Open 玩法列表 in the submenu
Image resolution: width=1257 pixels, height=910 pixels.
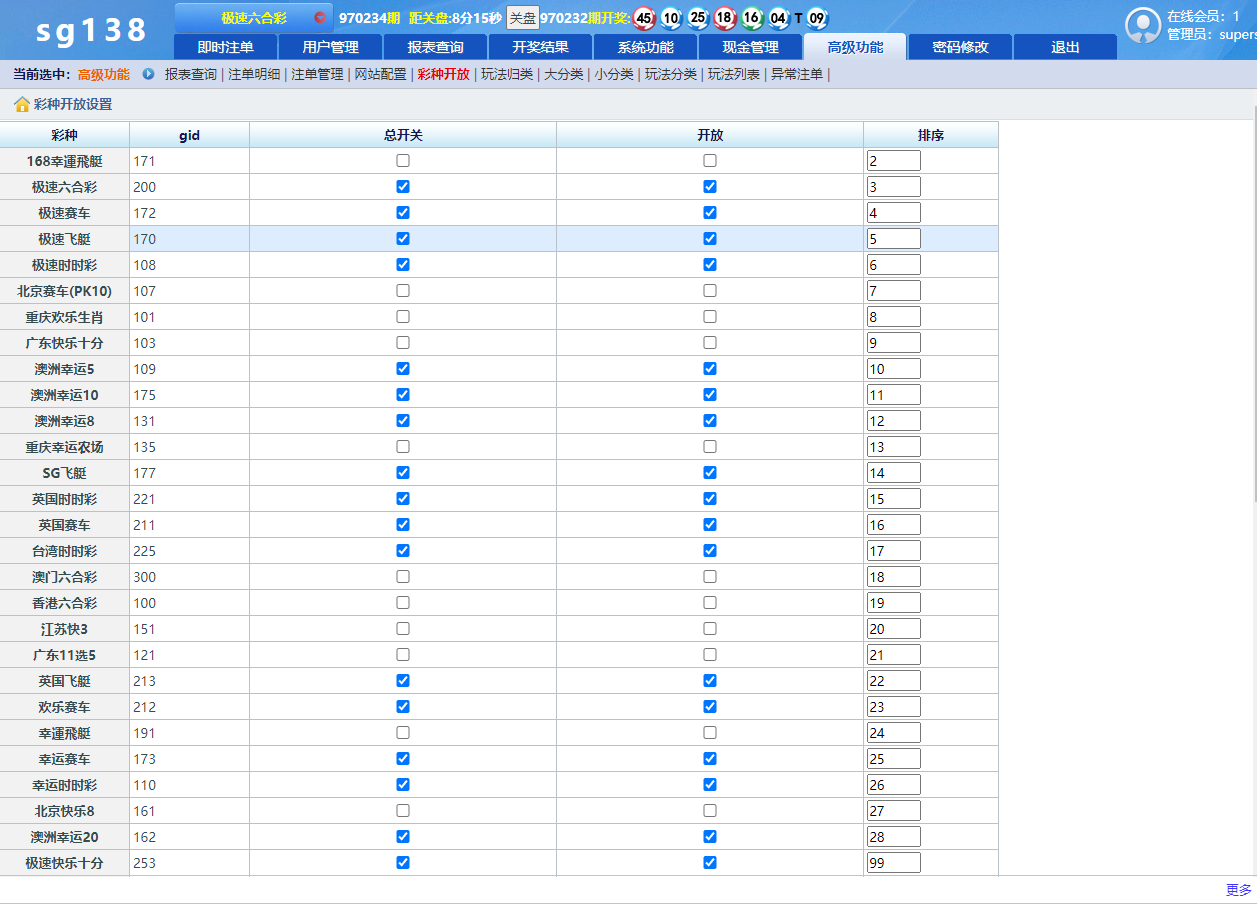tap(734, 74)
